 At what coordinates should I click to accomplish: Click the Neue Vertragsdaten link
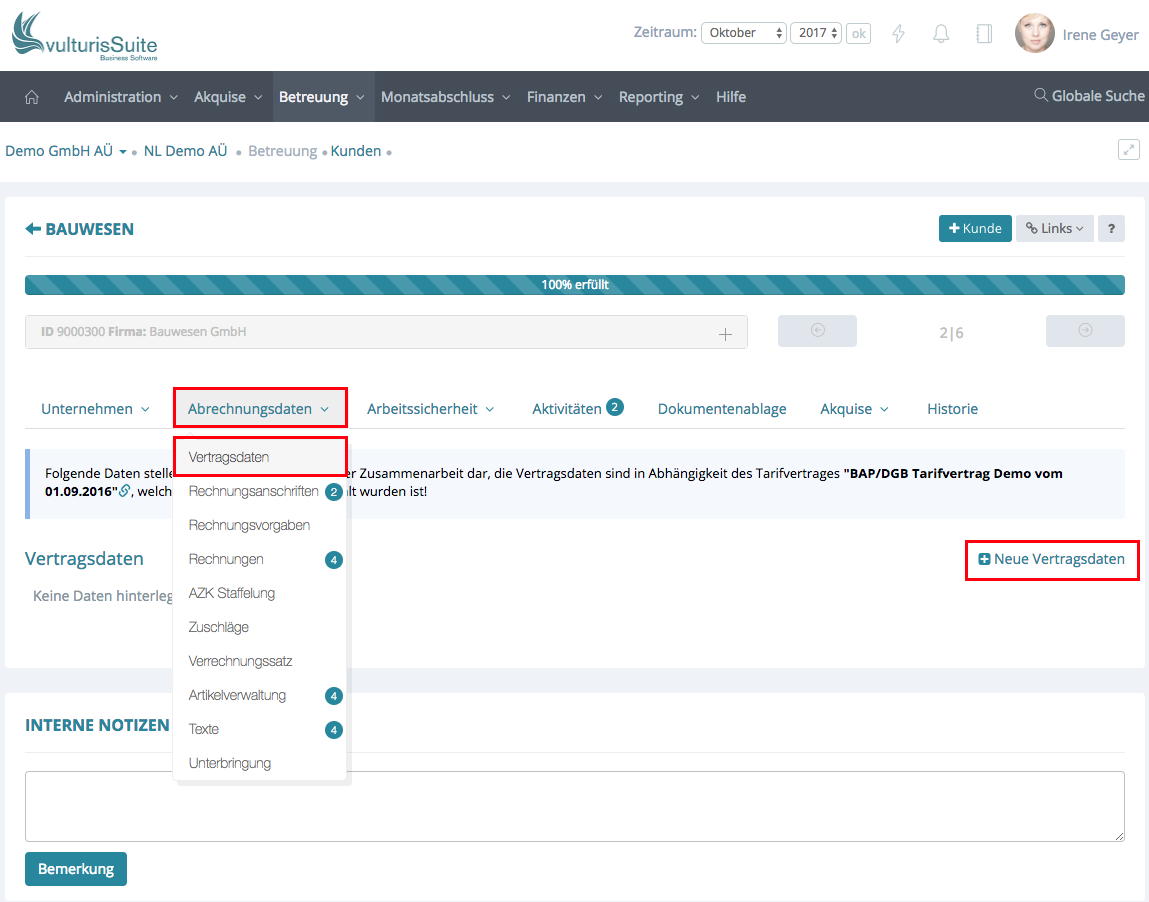point(1052,559)
